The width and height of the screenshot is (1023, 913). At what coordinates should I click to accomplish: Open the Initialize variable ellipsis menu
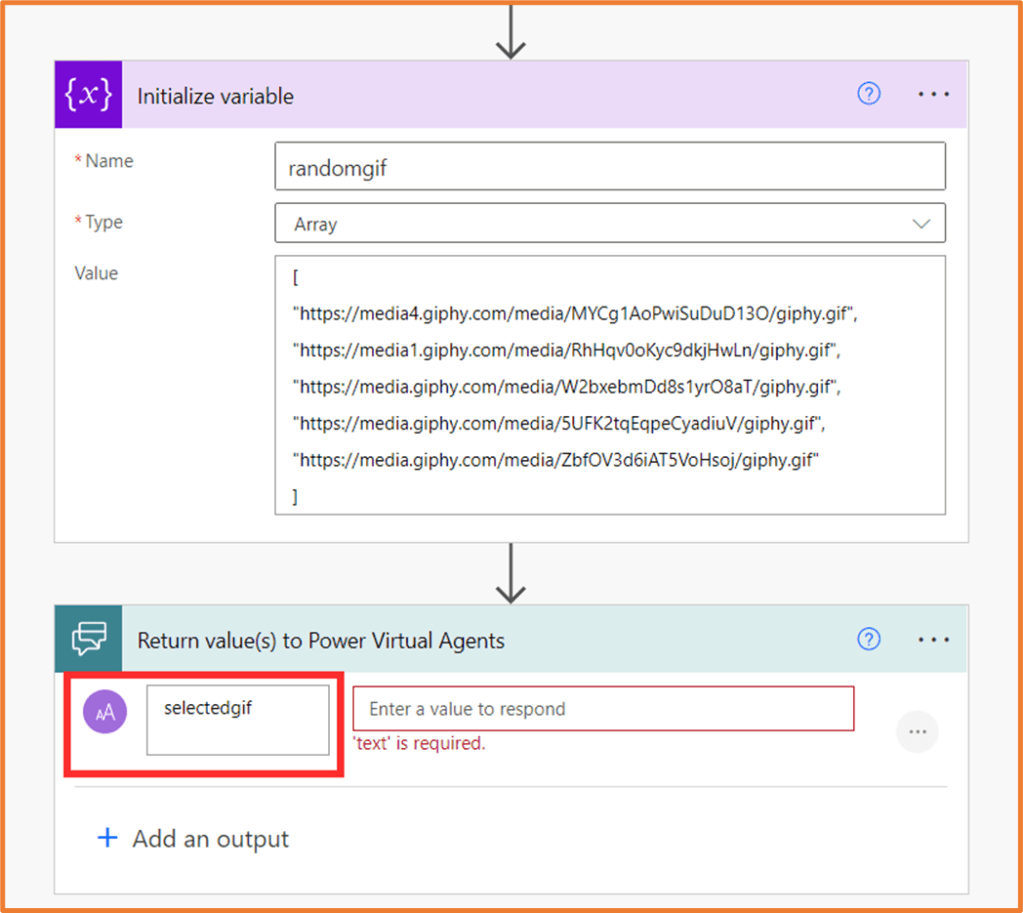933,94
